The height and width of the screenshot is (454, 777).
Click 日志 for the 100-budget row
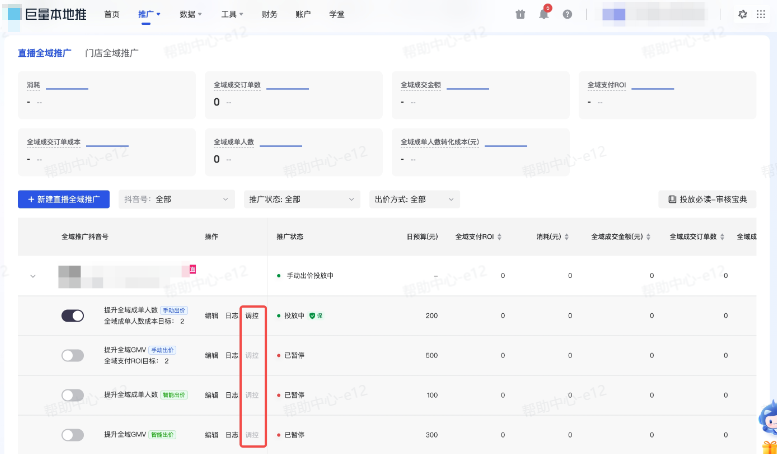(x=232, y=395)
